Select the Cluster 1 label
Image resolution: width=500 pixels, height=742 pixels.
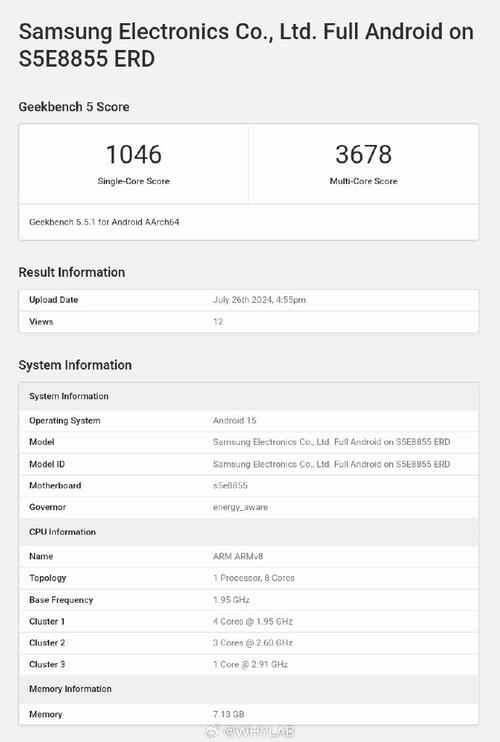47,621
